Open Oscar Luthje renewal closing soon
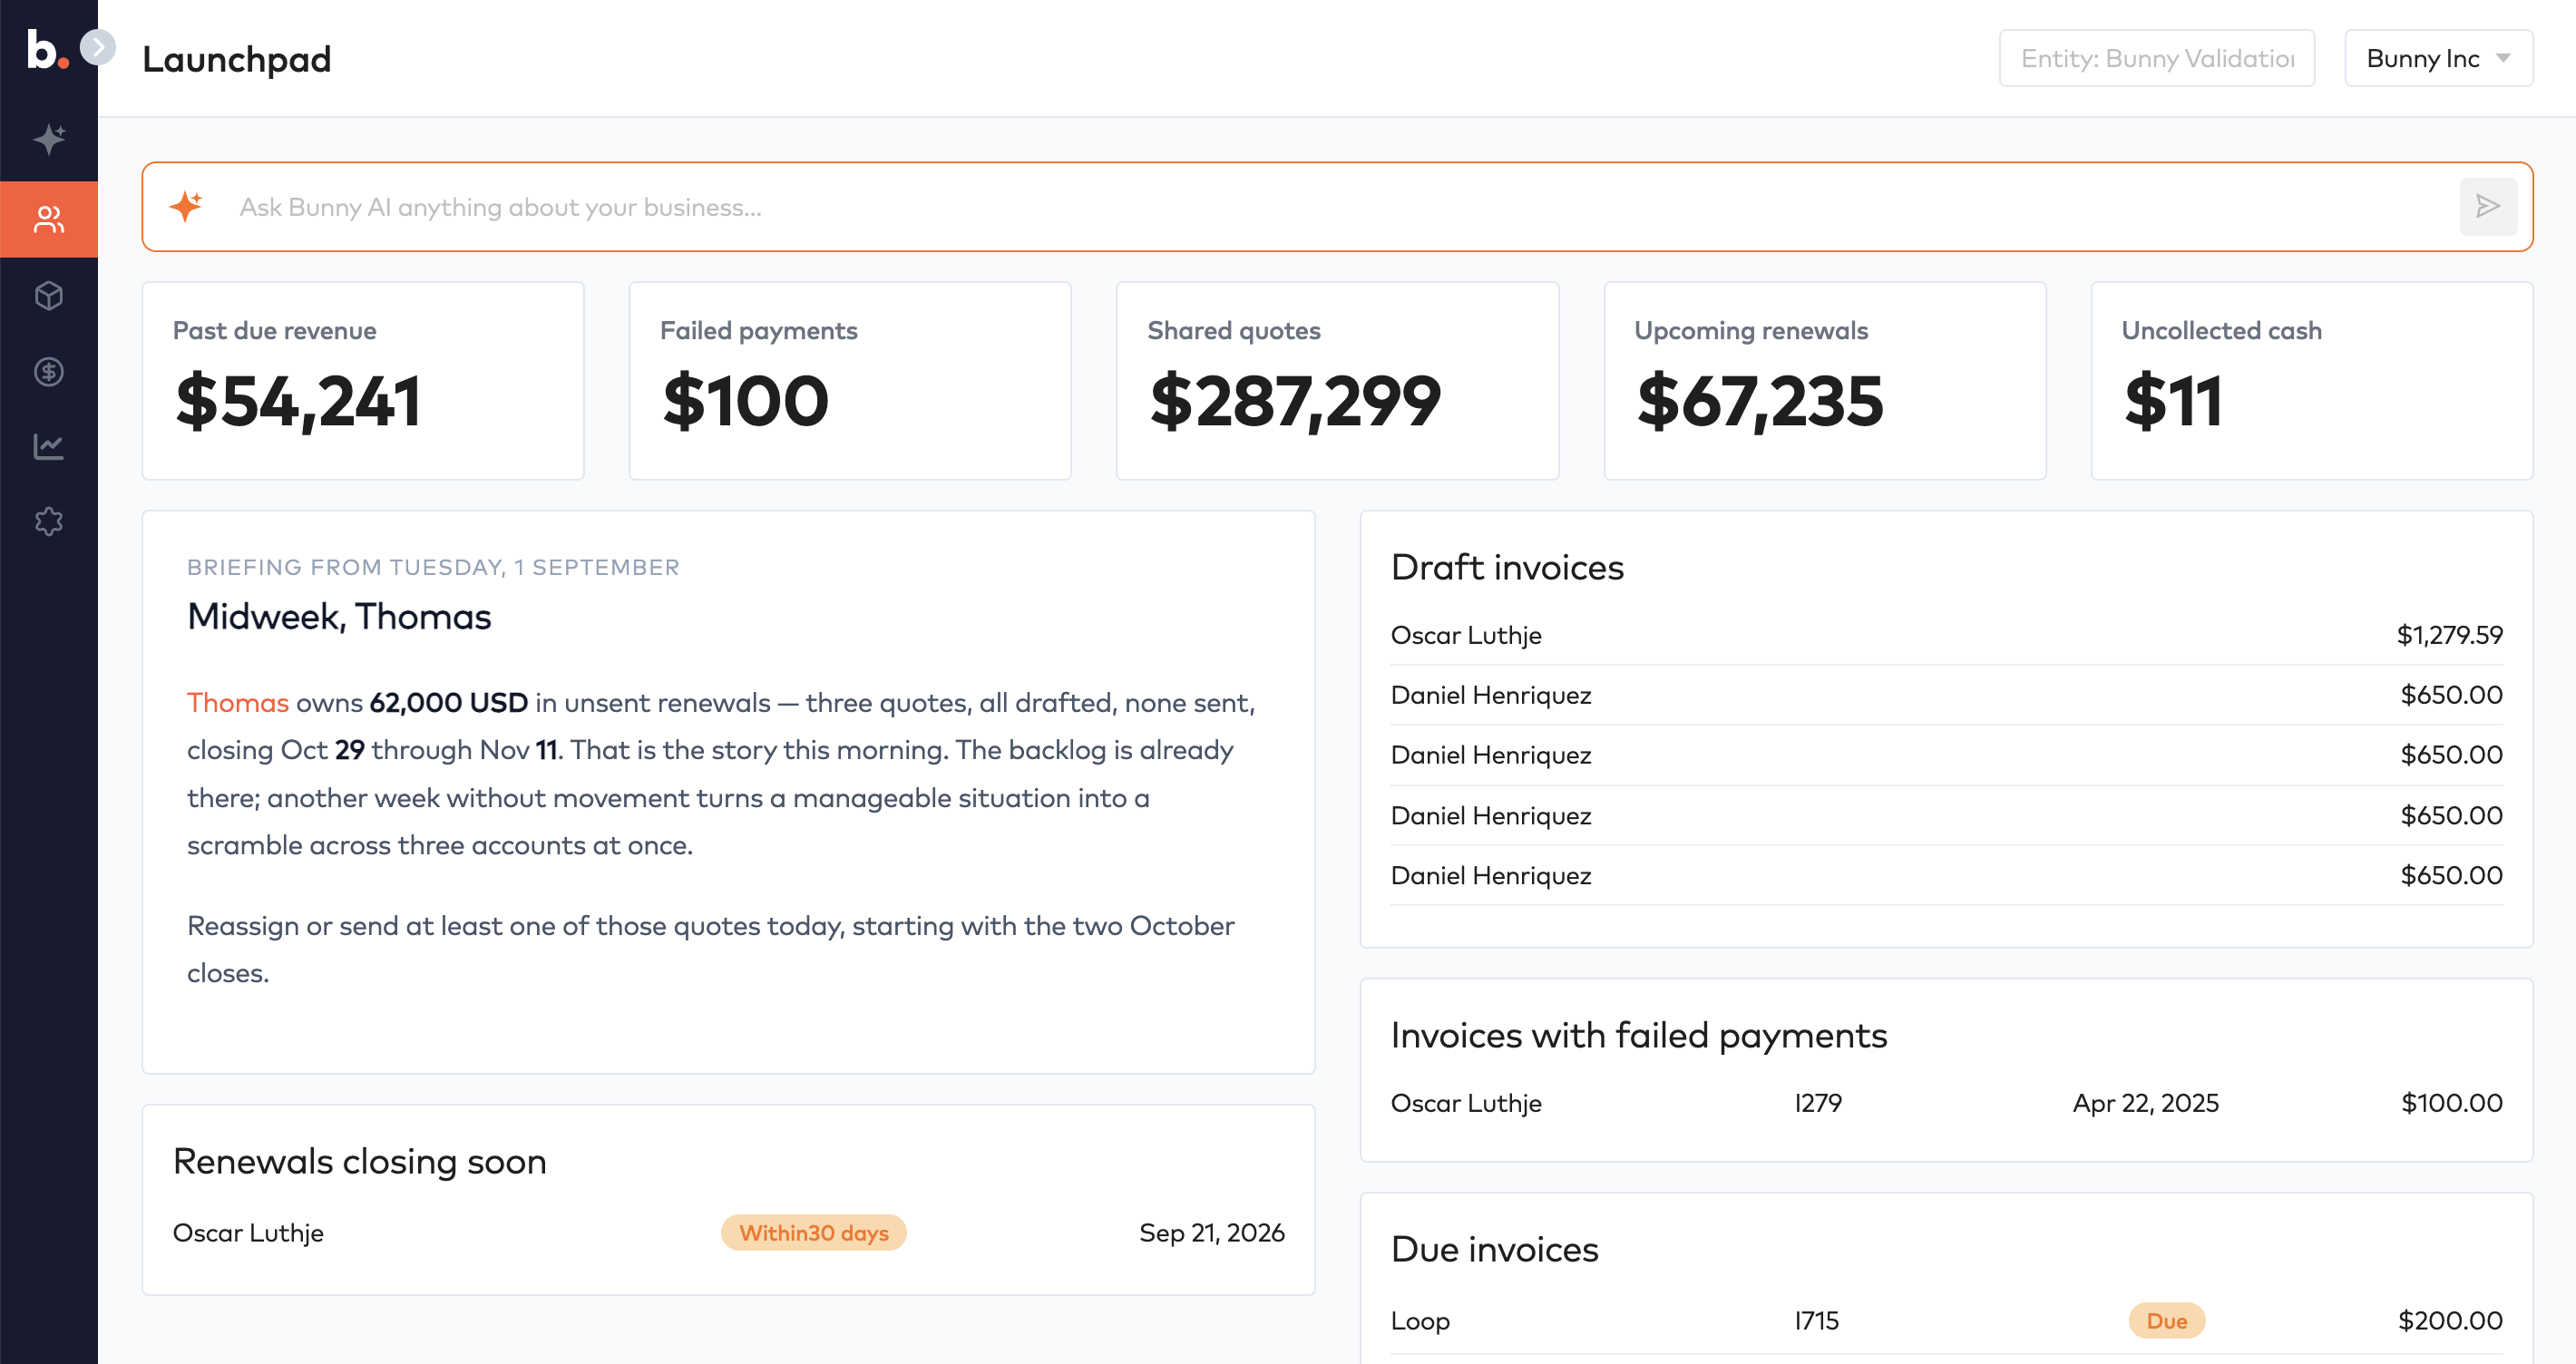Image resolution: width=2576 pixels, height=1364 pixels. tap(729, 1233)
